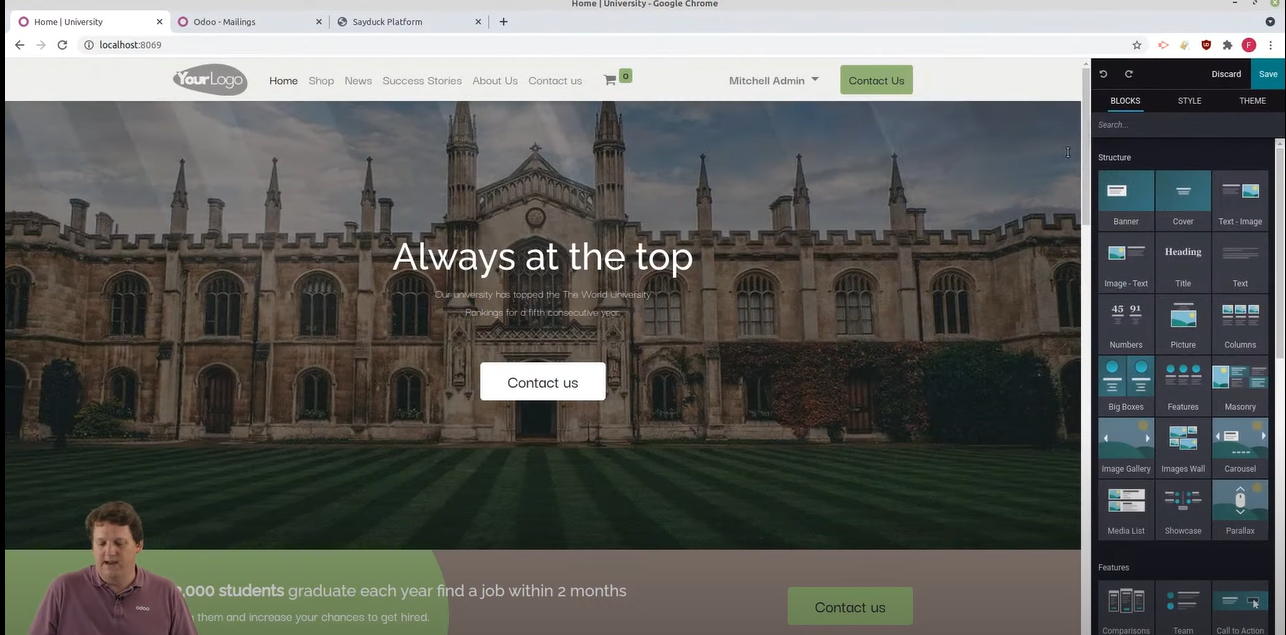Select the Masonry building block
The image size is (1286, 635).
tap(1240, 385)
